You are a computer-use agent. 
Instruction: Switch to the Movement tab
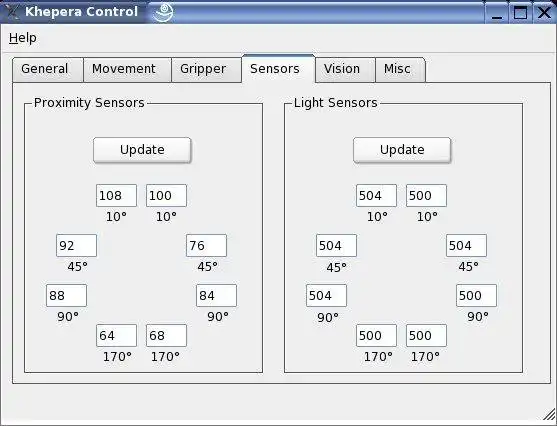[x=127, y=69]
